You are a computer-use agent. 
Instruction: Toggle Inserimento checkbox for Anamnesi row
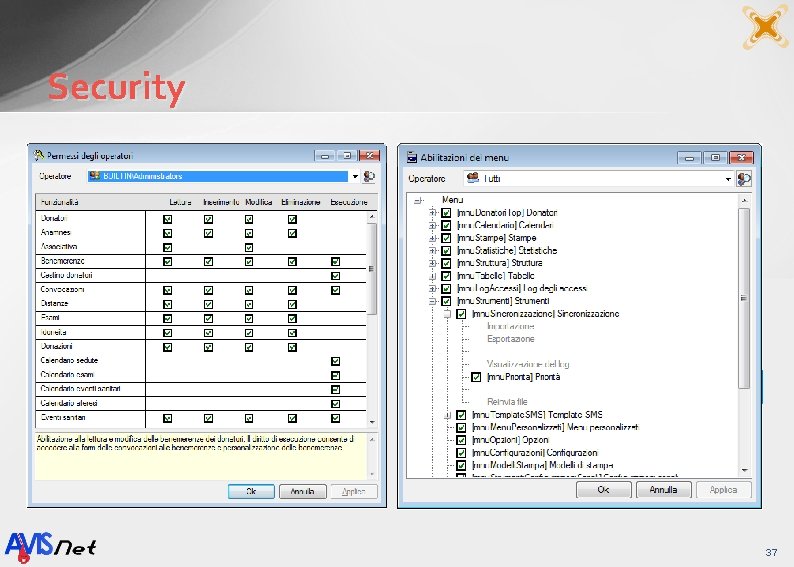click(208, 233)
